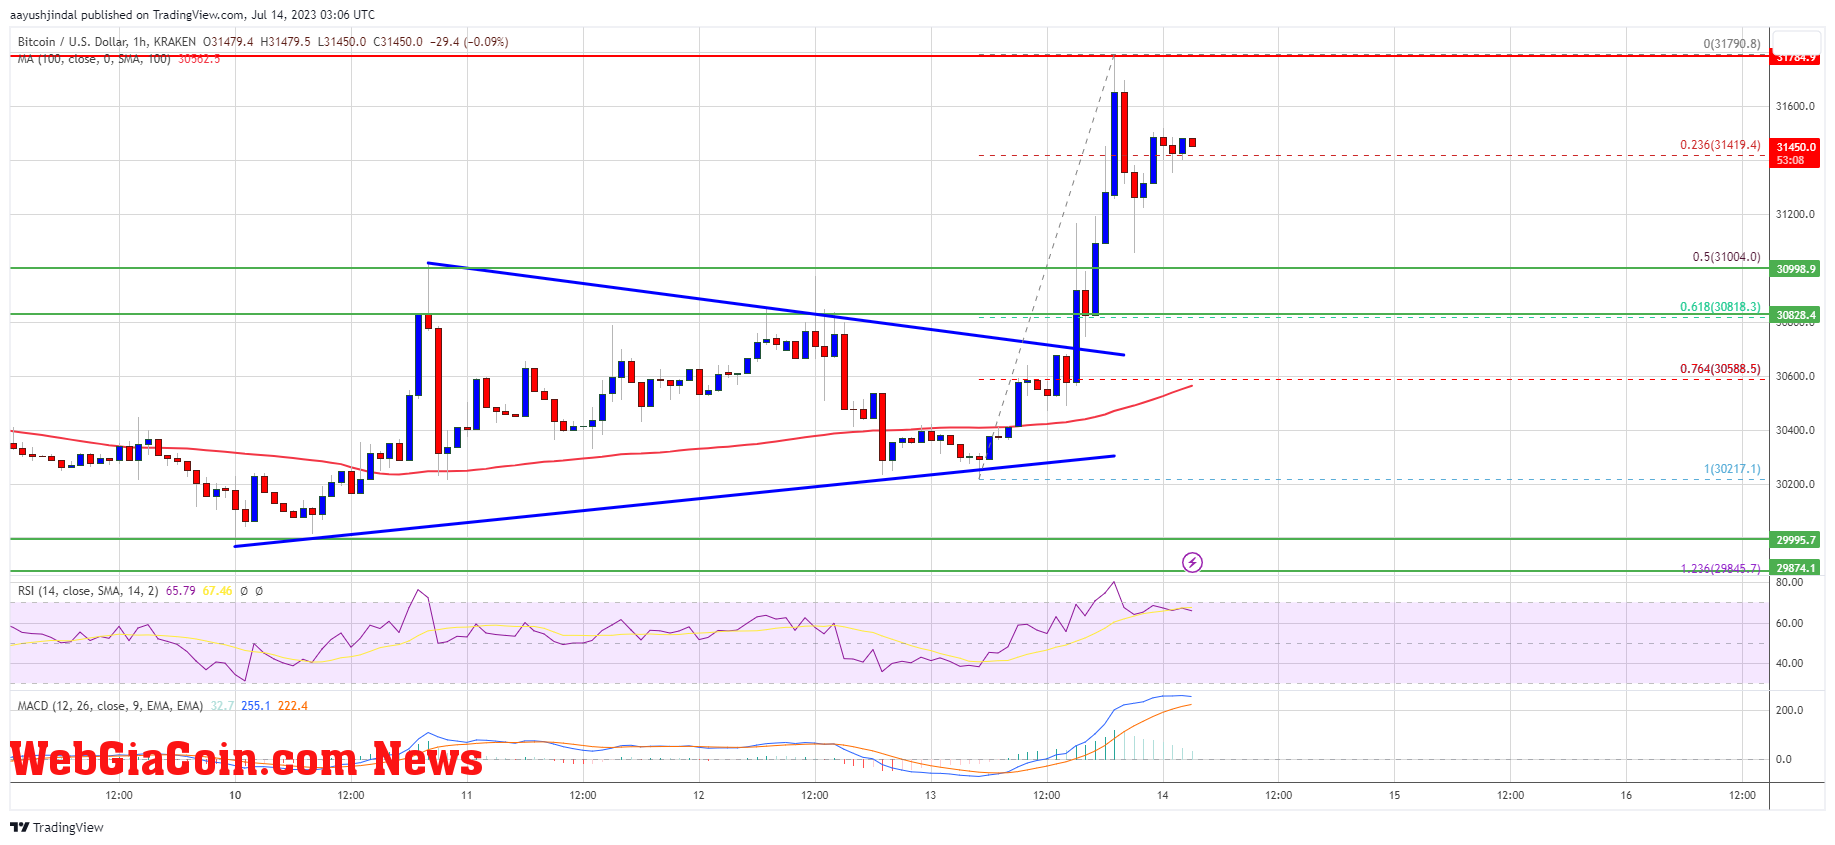Click the Fibonacci label 0.764(30588.5)
The height and width of the screenshot is (845, 1835).
[x=1720, y=369]
